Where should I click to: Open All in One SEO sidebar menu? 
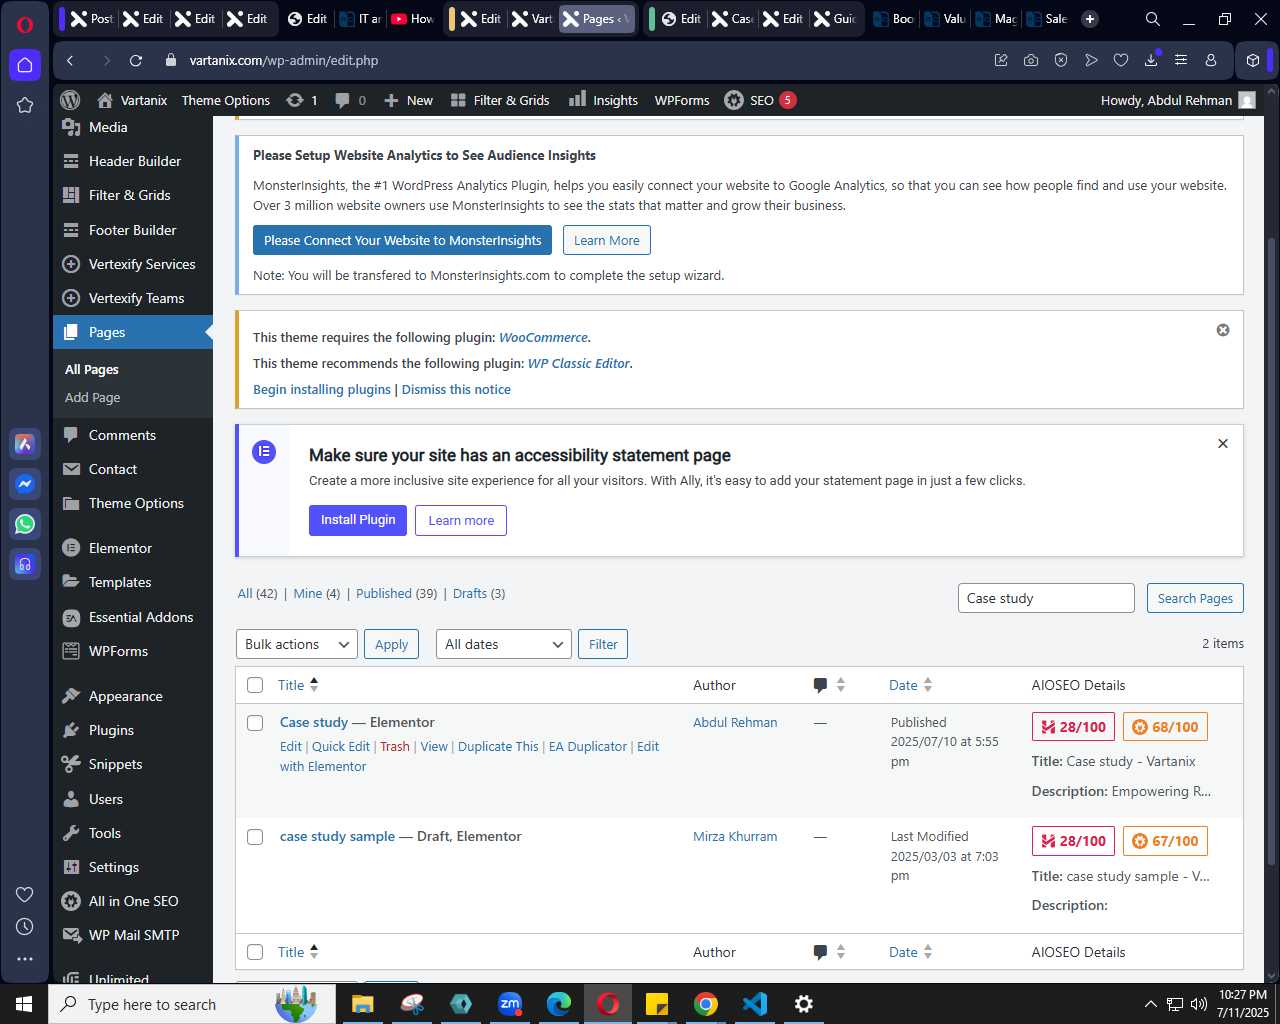pyautogui.click(x=132, y=901)
